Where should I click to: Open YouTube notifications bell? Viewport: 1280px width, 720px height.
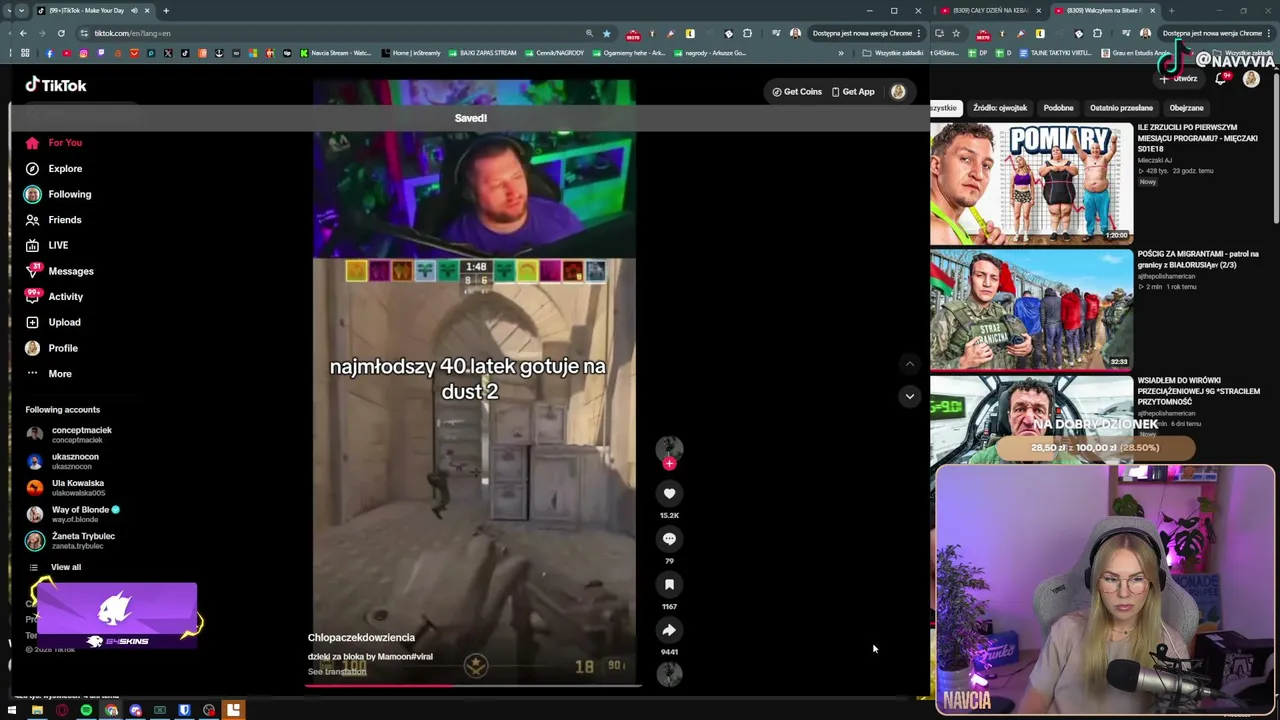click(1221, 78)
